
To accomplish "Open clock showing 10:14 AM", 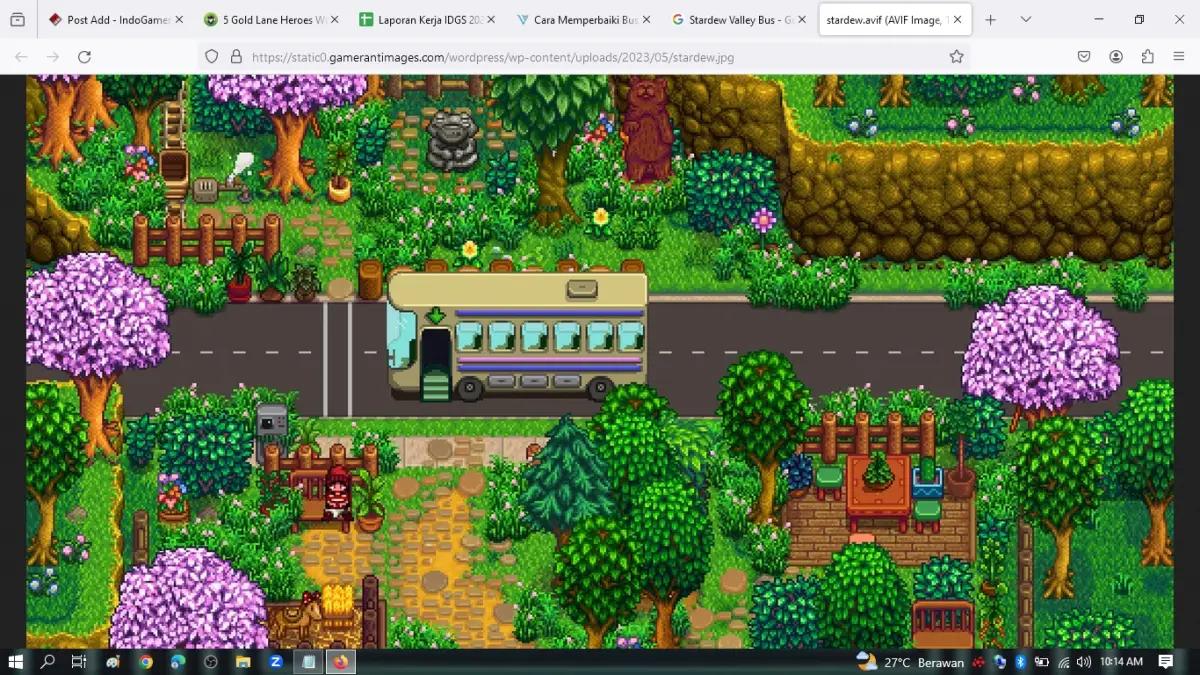I will 1121,662.
